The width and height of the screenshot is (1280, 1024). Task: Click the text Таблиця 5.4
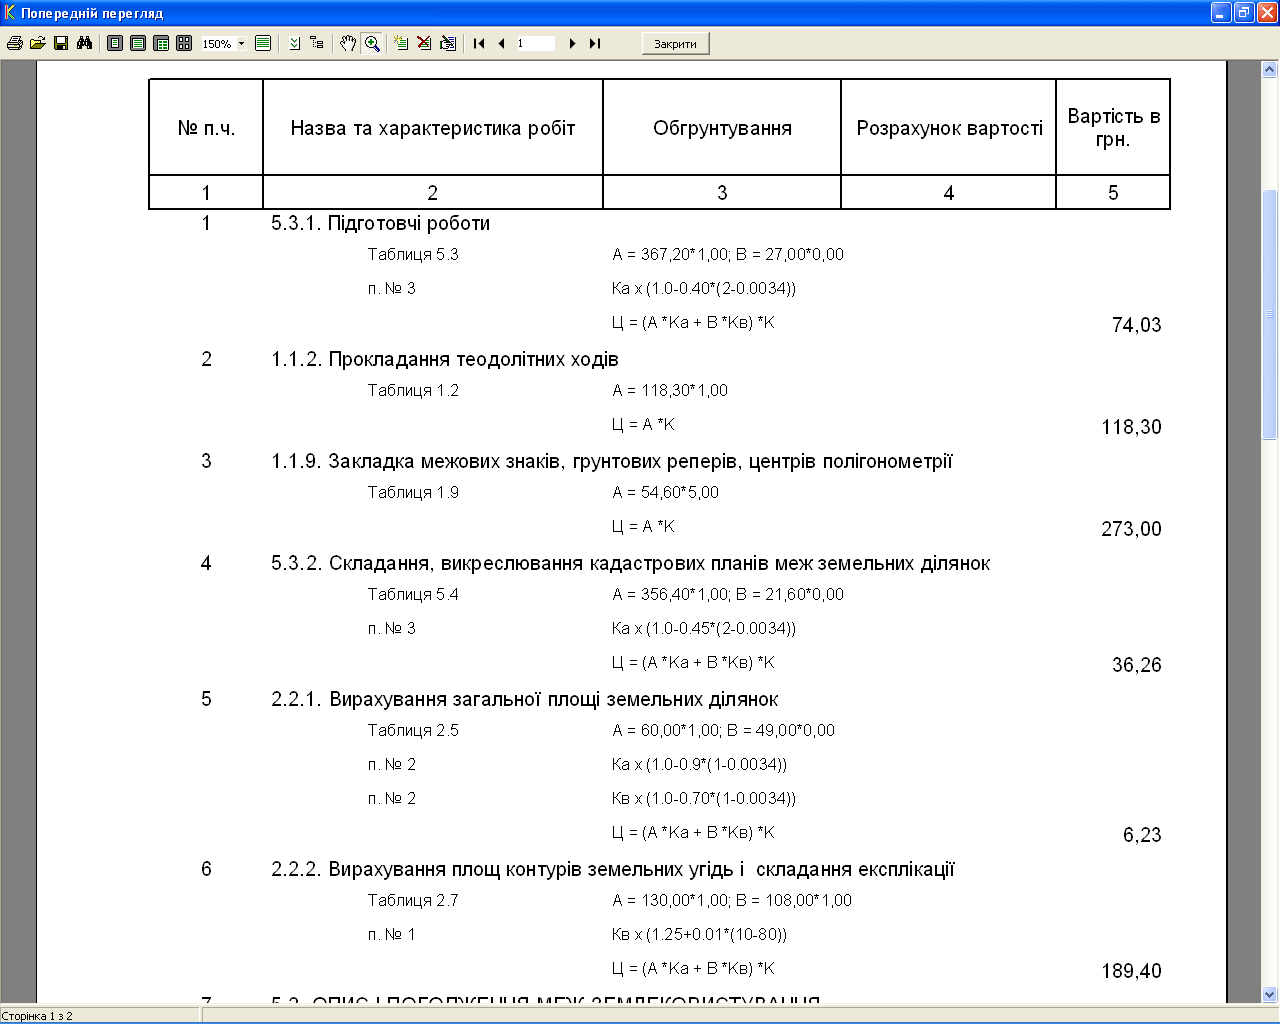pos(413,594)
